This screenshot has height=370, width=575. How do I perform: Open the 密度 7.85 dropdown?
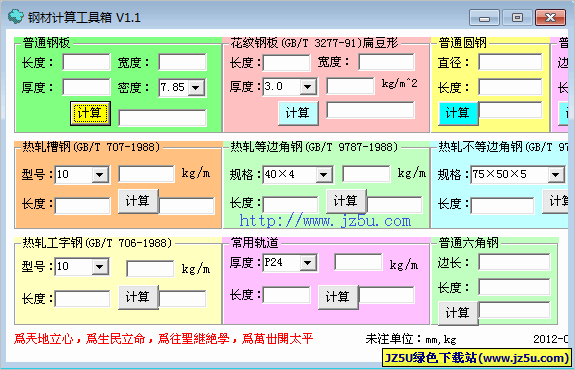tap(196, 88)
